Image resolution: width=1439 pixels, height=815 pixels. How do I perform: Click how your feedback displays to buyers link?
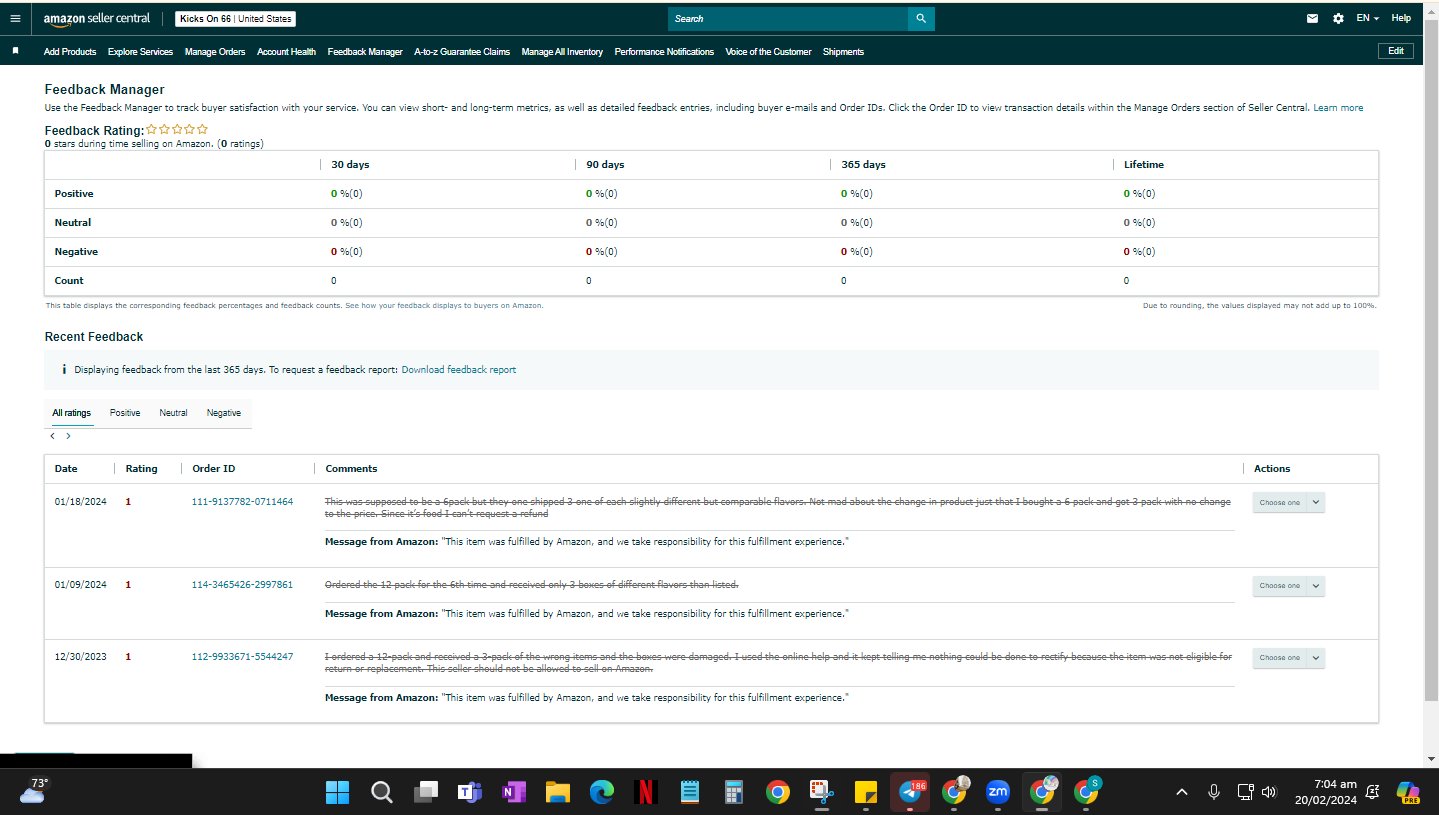444,306
